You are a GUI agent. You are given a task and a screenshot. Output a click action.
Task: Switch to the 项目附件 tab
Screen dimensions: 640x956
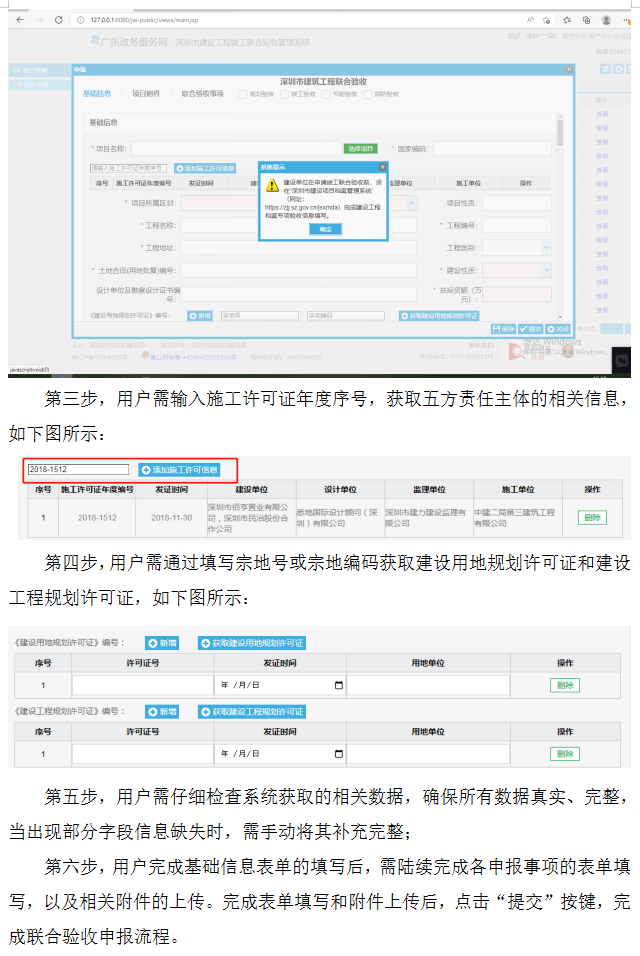(146, 94)
